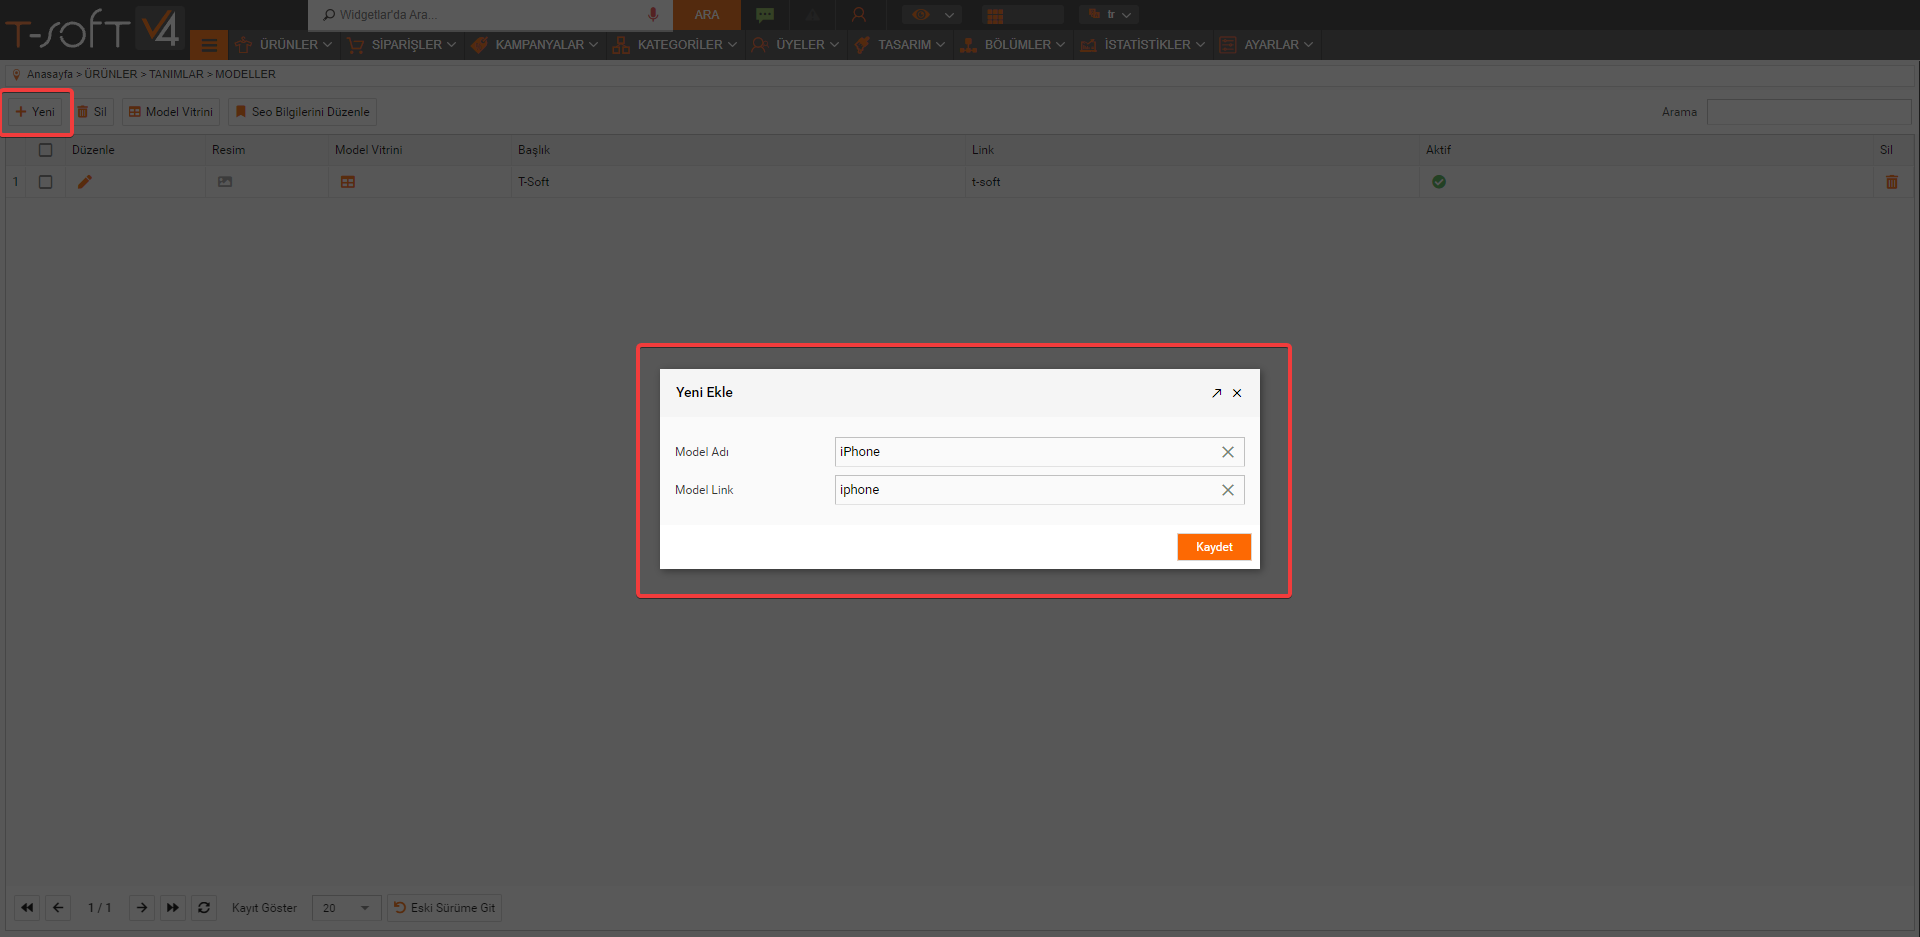
Task: Click the Anasayfa breadcrumb link
Action: pyautogui.click(x=49, y=74)
